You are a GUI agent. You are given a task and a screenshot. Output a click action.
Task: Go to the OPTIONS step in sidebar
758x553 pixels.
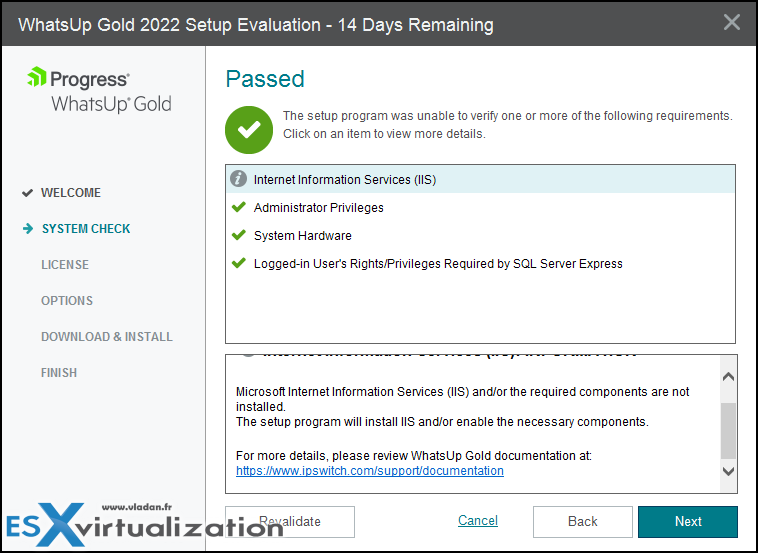tap(67, 301)
